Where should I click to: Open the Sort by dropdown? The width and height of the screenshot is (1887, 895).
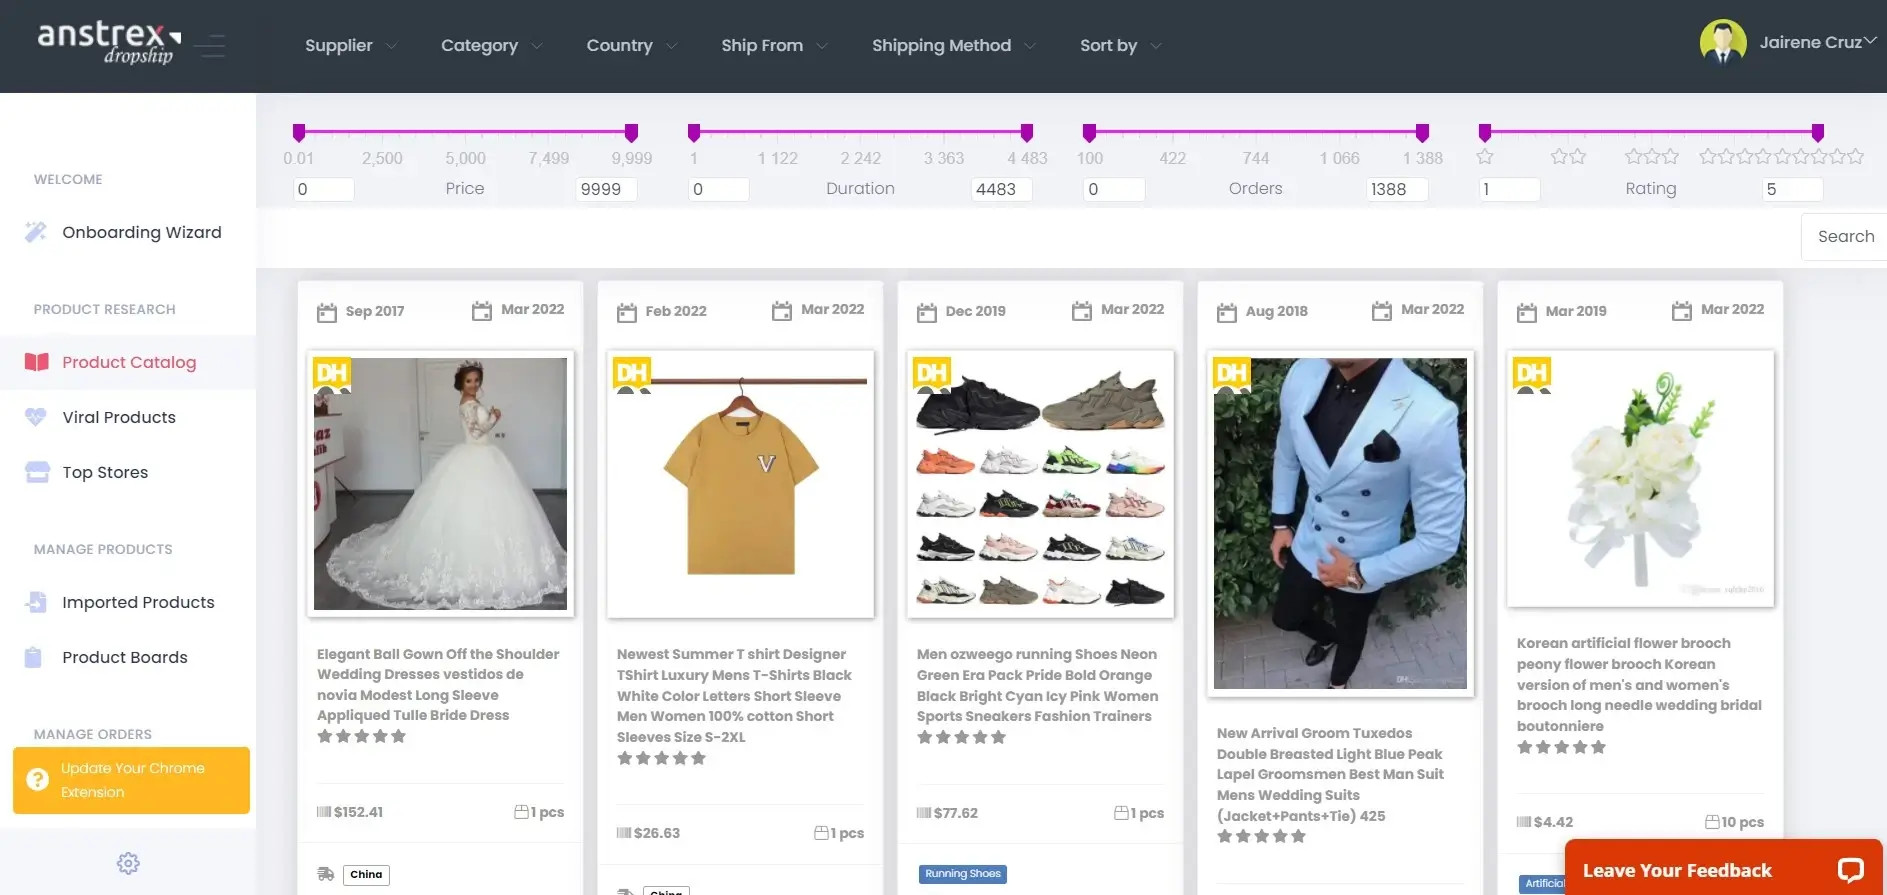click(1121, 45)
